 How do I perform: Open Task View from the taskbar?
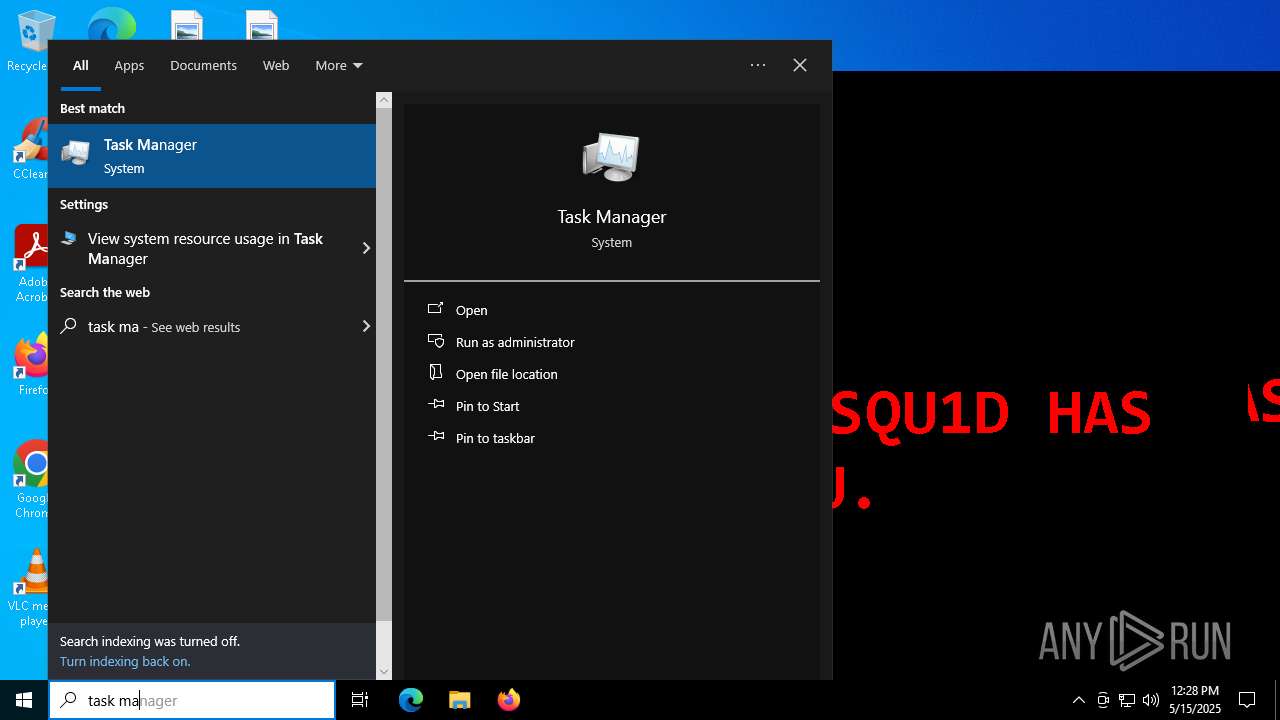pos(361,700)
